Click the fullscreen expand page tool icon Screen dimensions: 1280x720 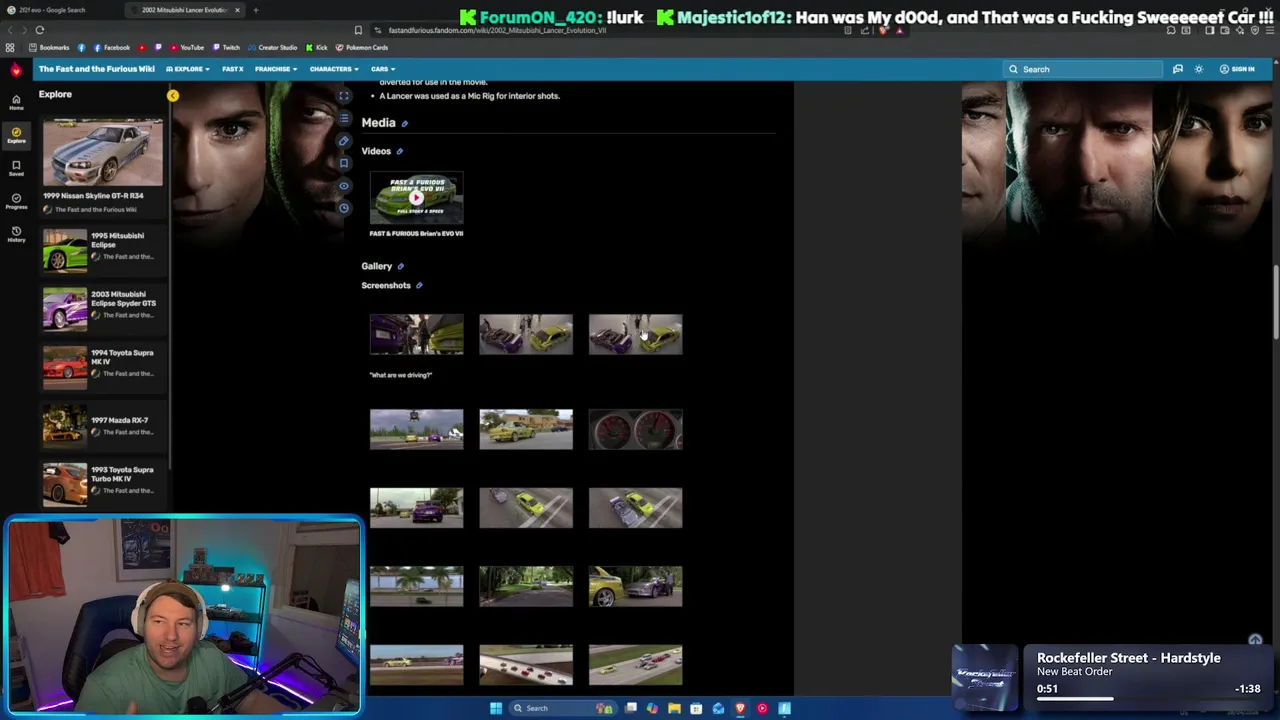point(343,96)
